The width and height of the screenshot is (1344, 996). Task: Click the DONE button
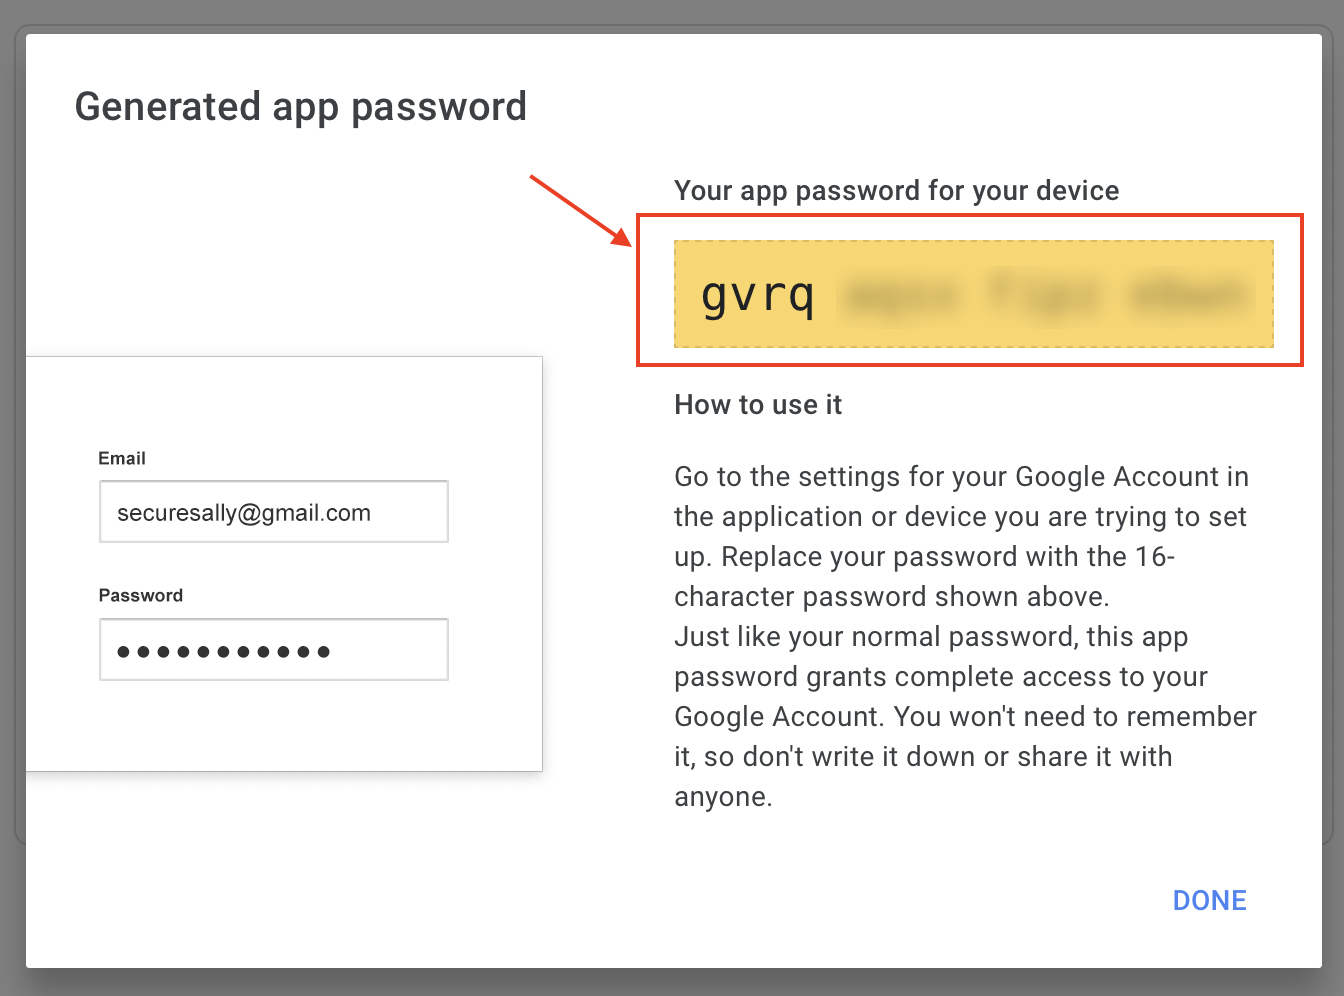(1209, 900)
